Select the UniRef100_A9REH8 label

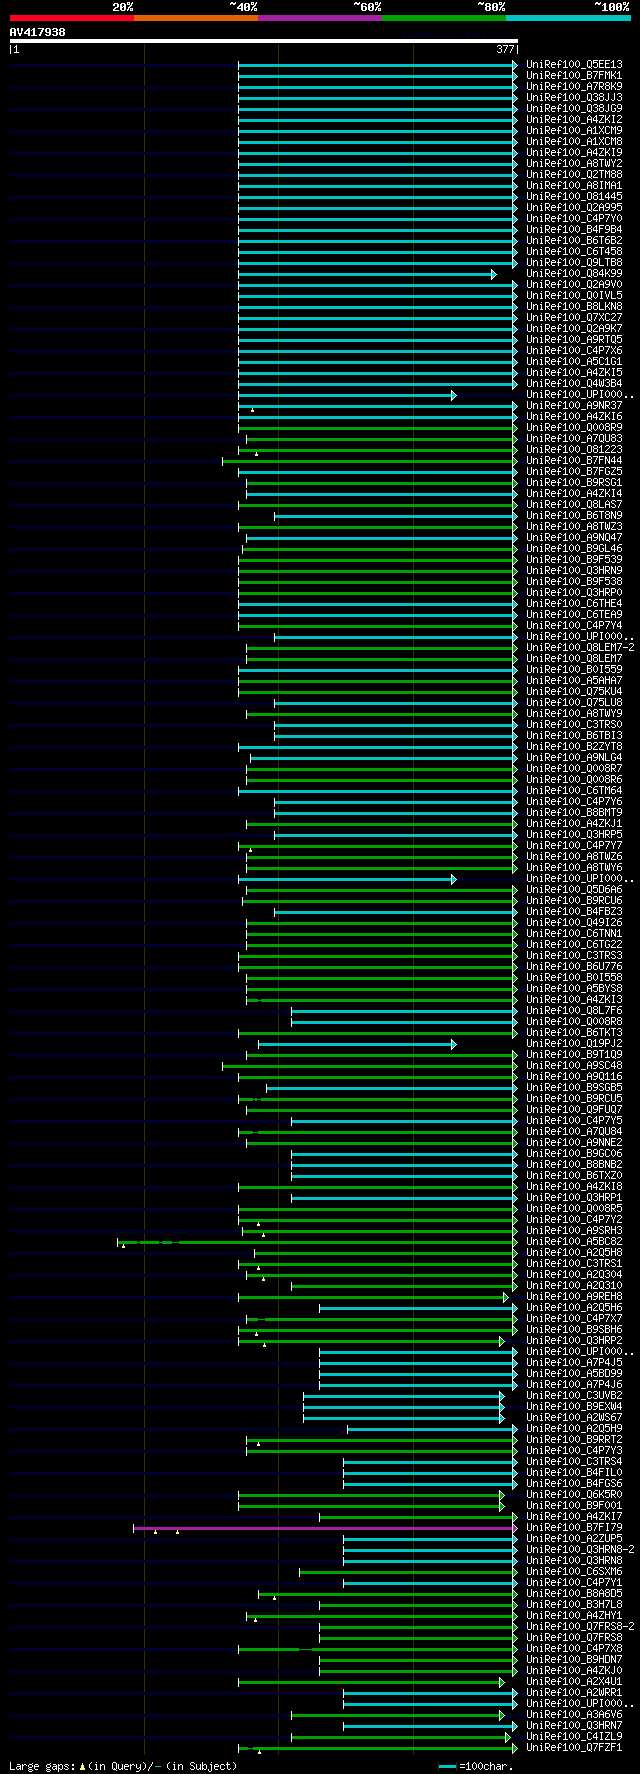[574, 1296]
